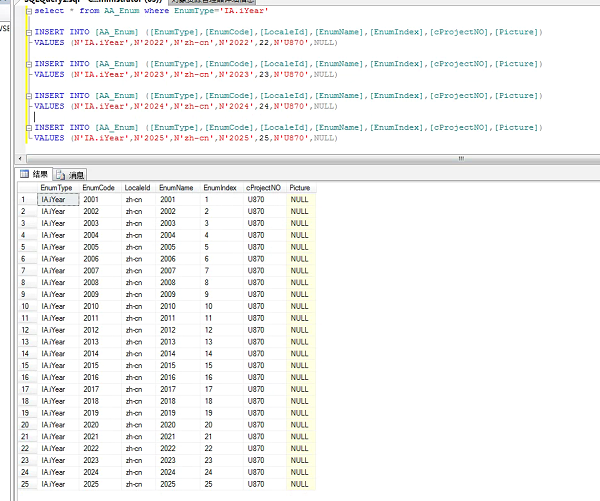Click the EnumType column header

(x=56, y=187)
